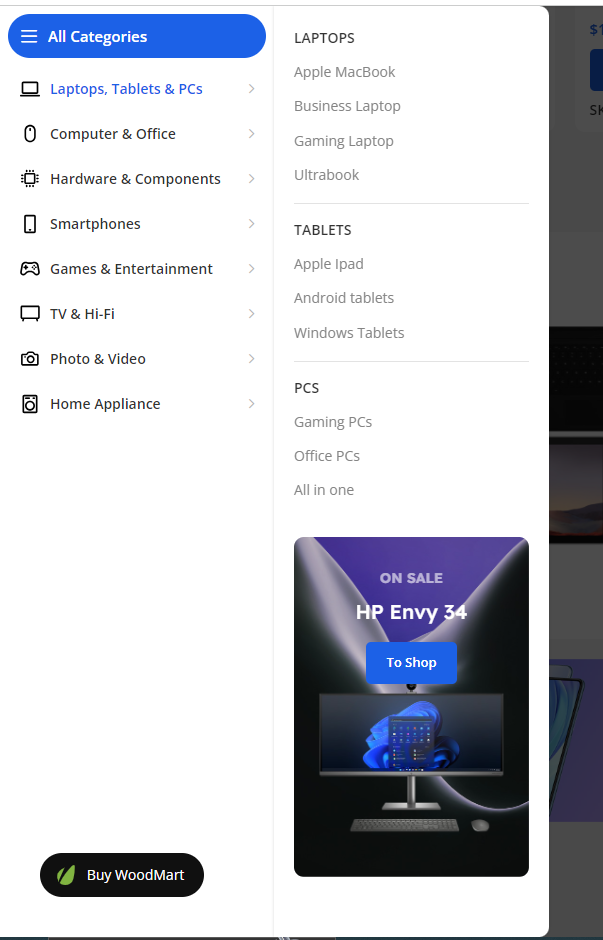Select Home Appliance category
603x940 pixels.
[x=137, y=403]
